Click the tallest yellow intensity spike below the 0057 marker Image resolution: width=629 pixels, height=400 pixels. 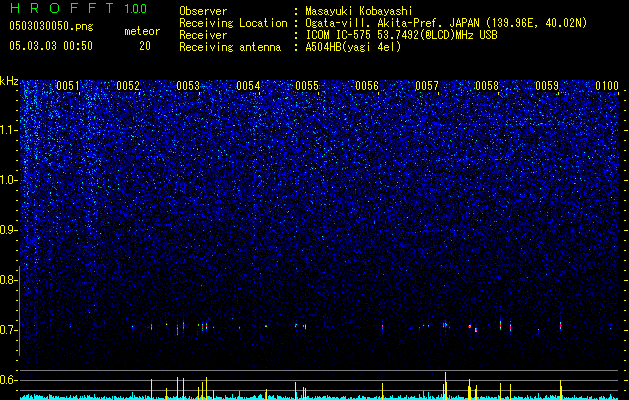pos(445,385)
